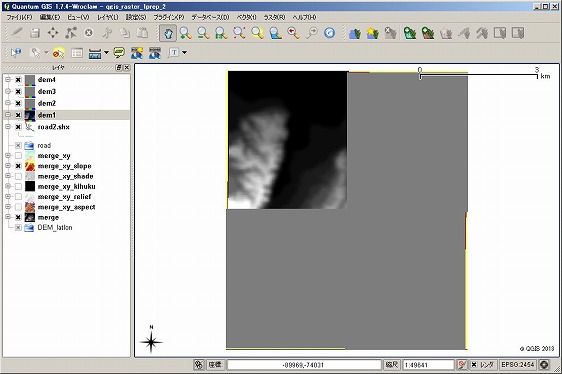Click the Refresh map icon
562x374 pixels.
point(329,33)
